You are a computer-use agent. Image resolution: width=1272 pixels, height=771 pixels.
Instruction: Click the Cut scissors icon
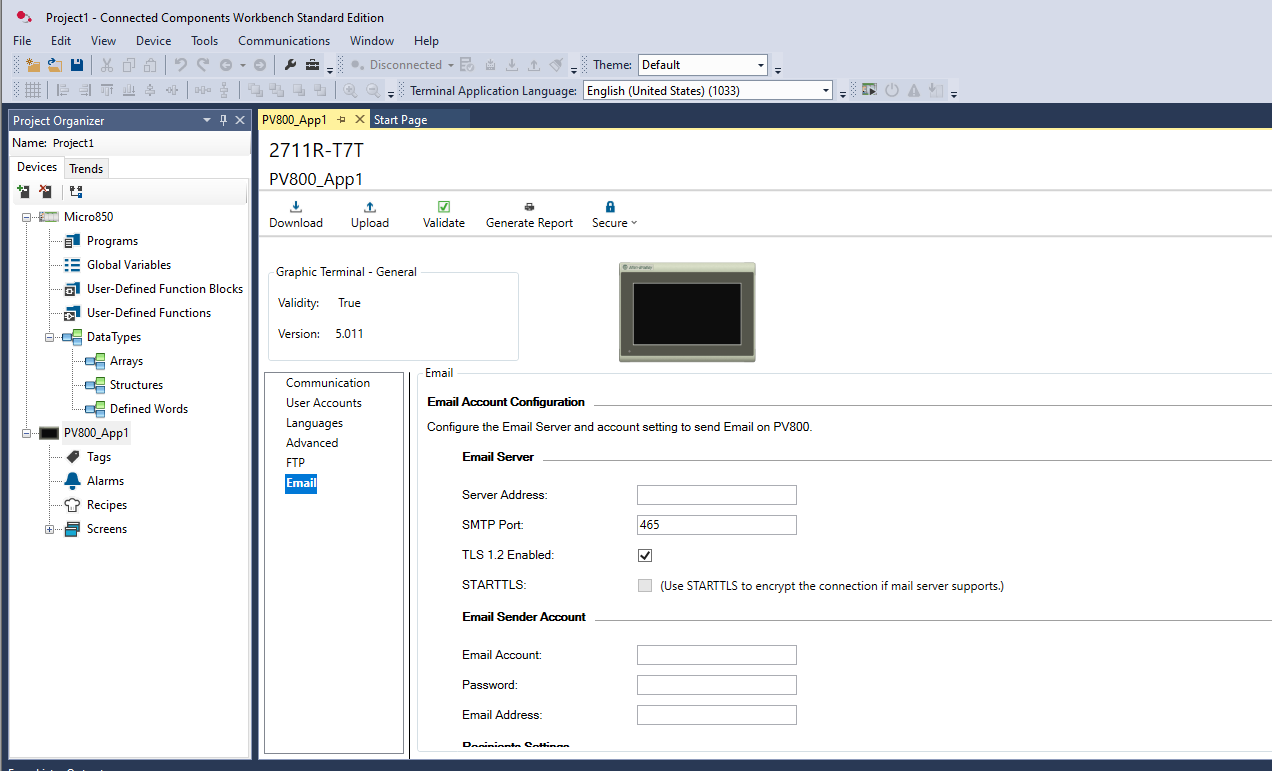pos(107,65)
